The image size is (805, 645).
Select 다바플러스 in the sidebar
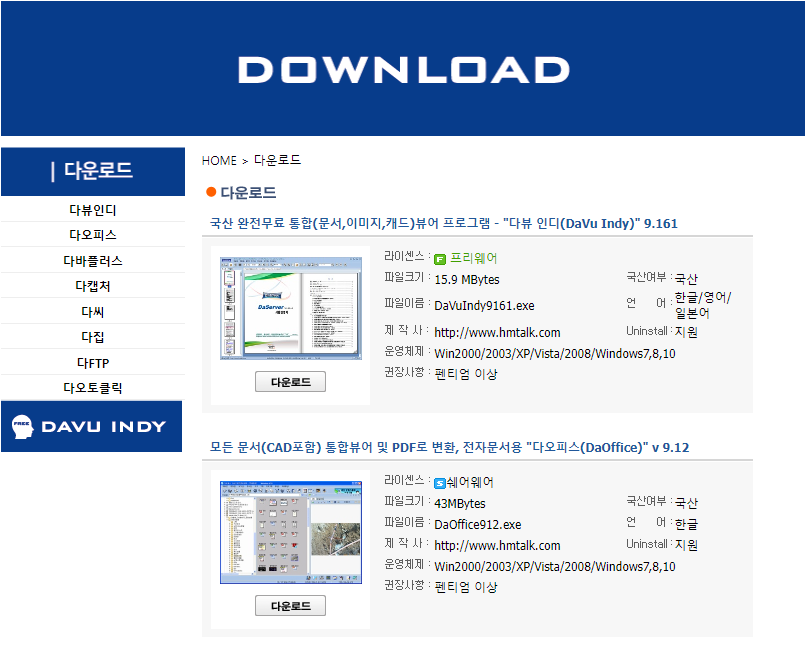click(92, 261)
